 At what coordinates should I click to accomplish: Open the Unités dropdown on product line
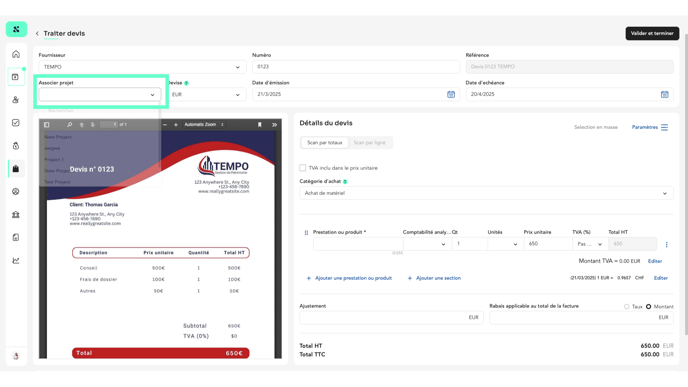click(x=505, y=244)
